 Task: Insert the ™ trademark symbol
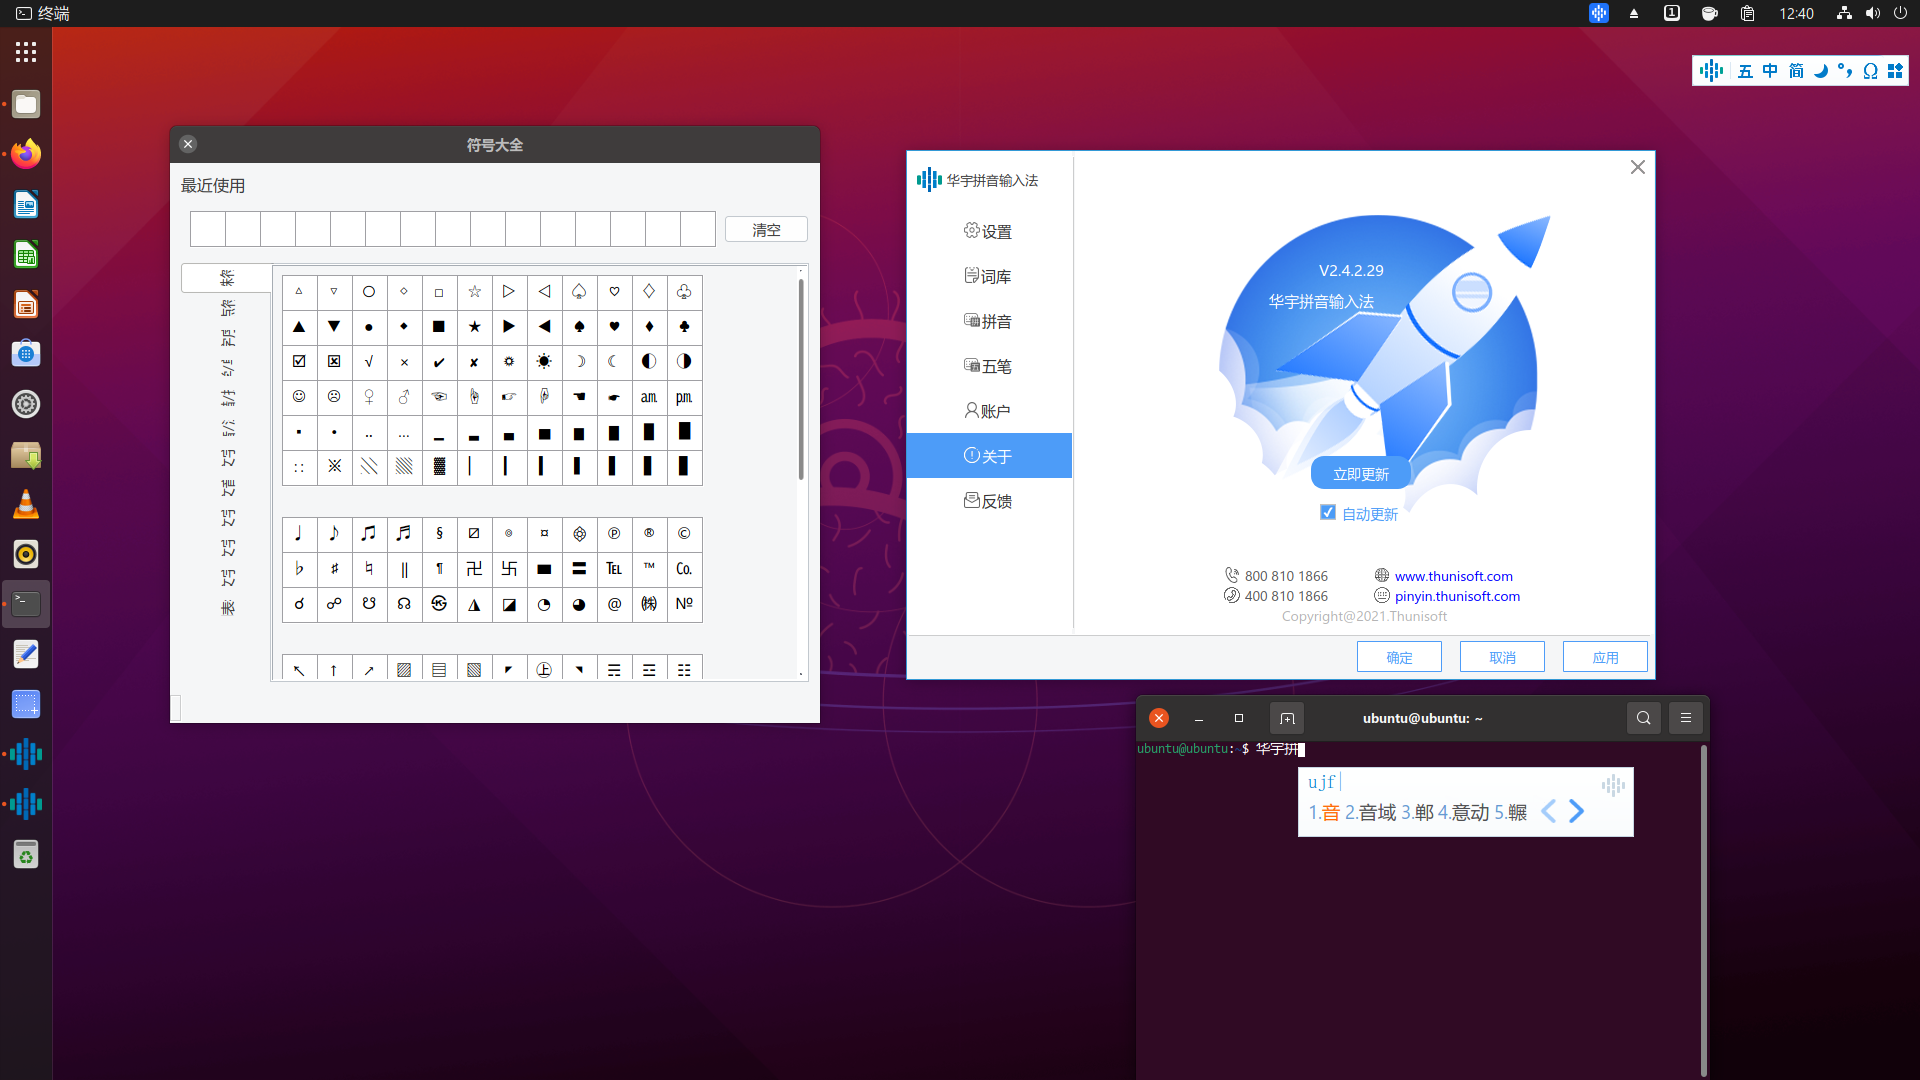click(649, 569)
